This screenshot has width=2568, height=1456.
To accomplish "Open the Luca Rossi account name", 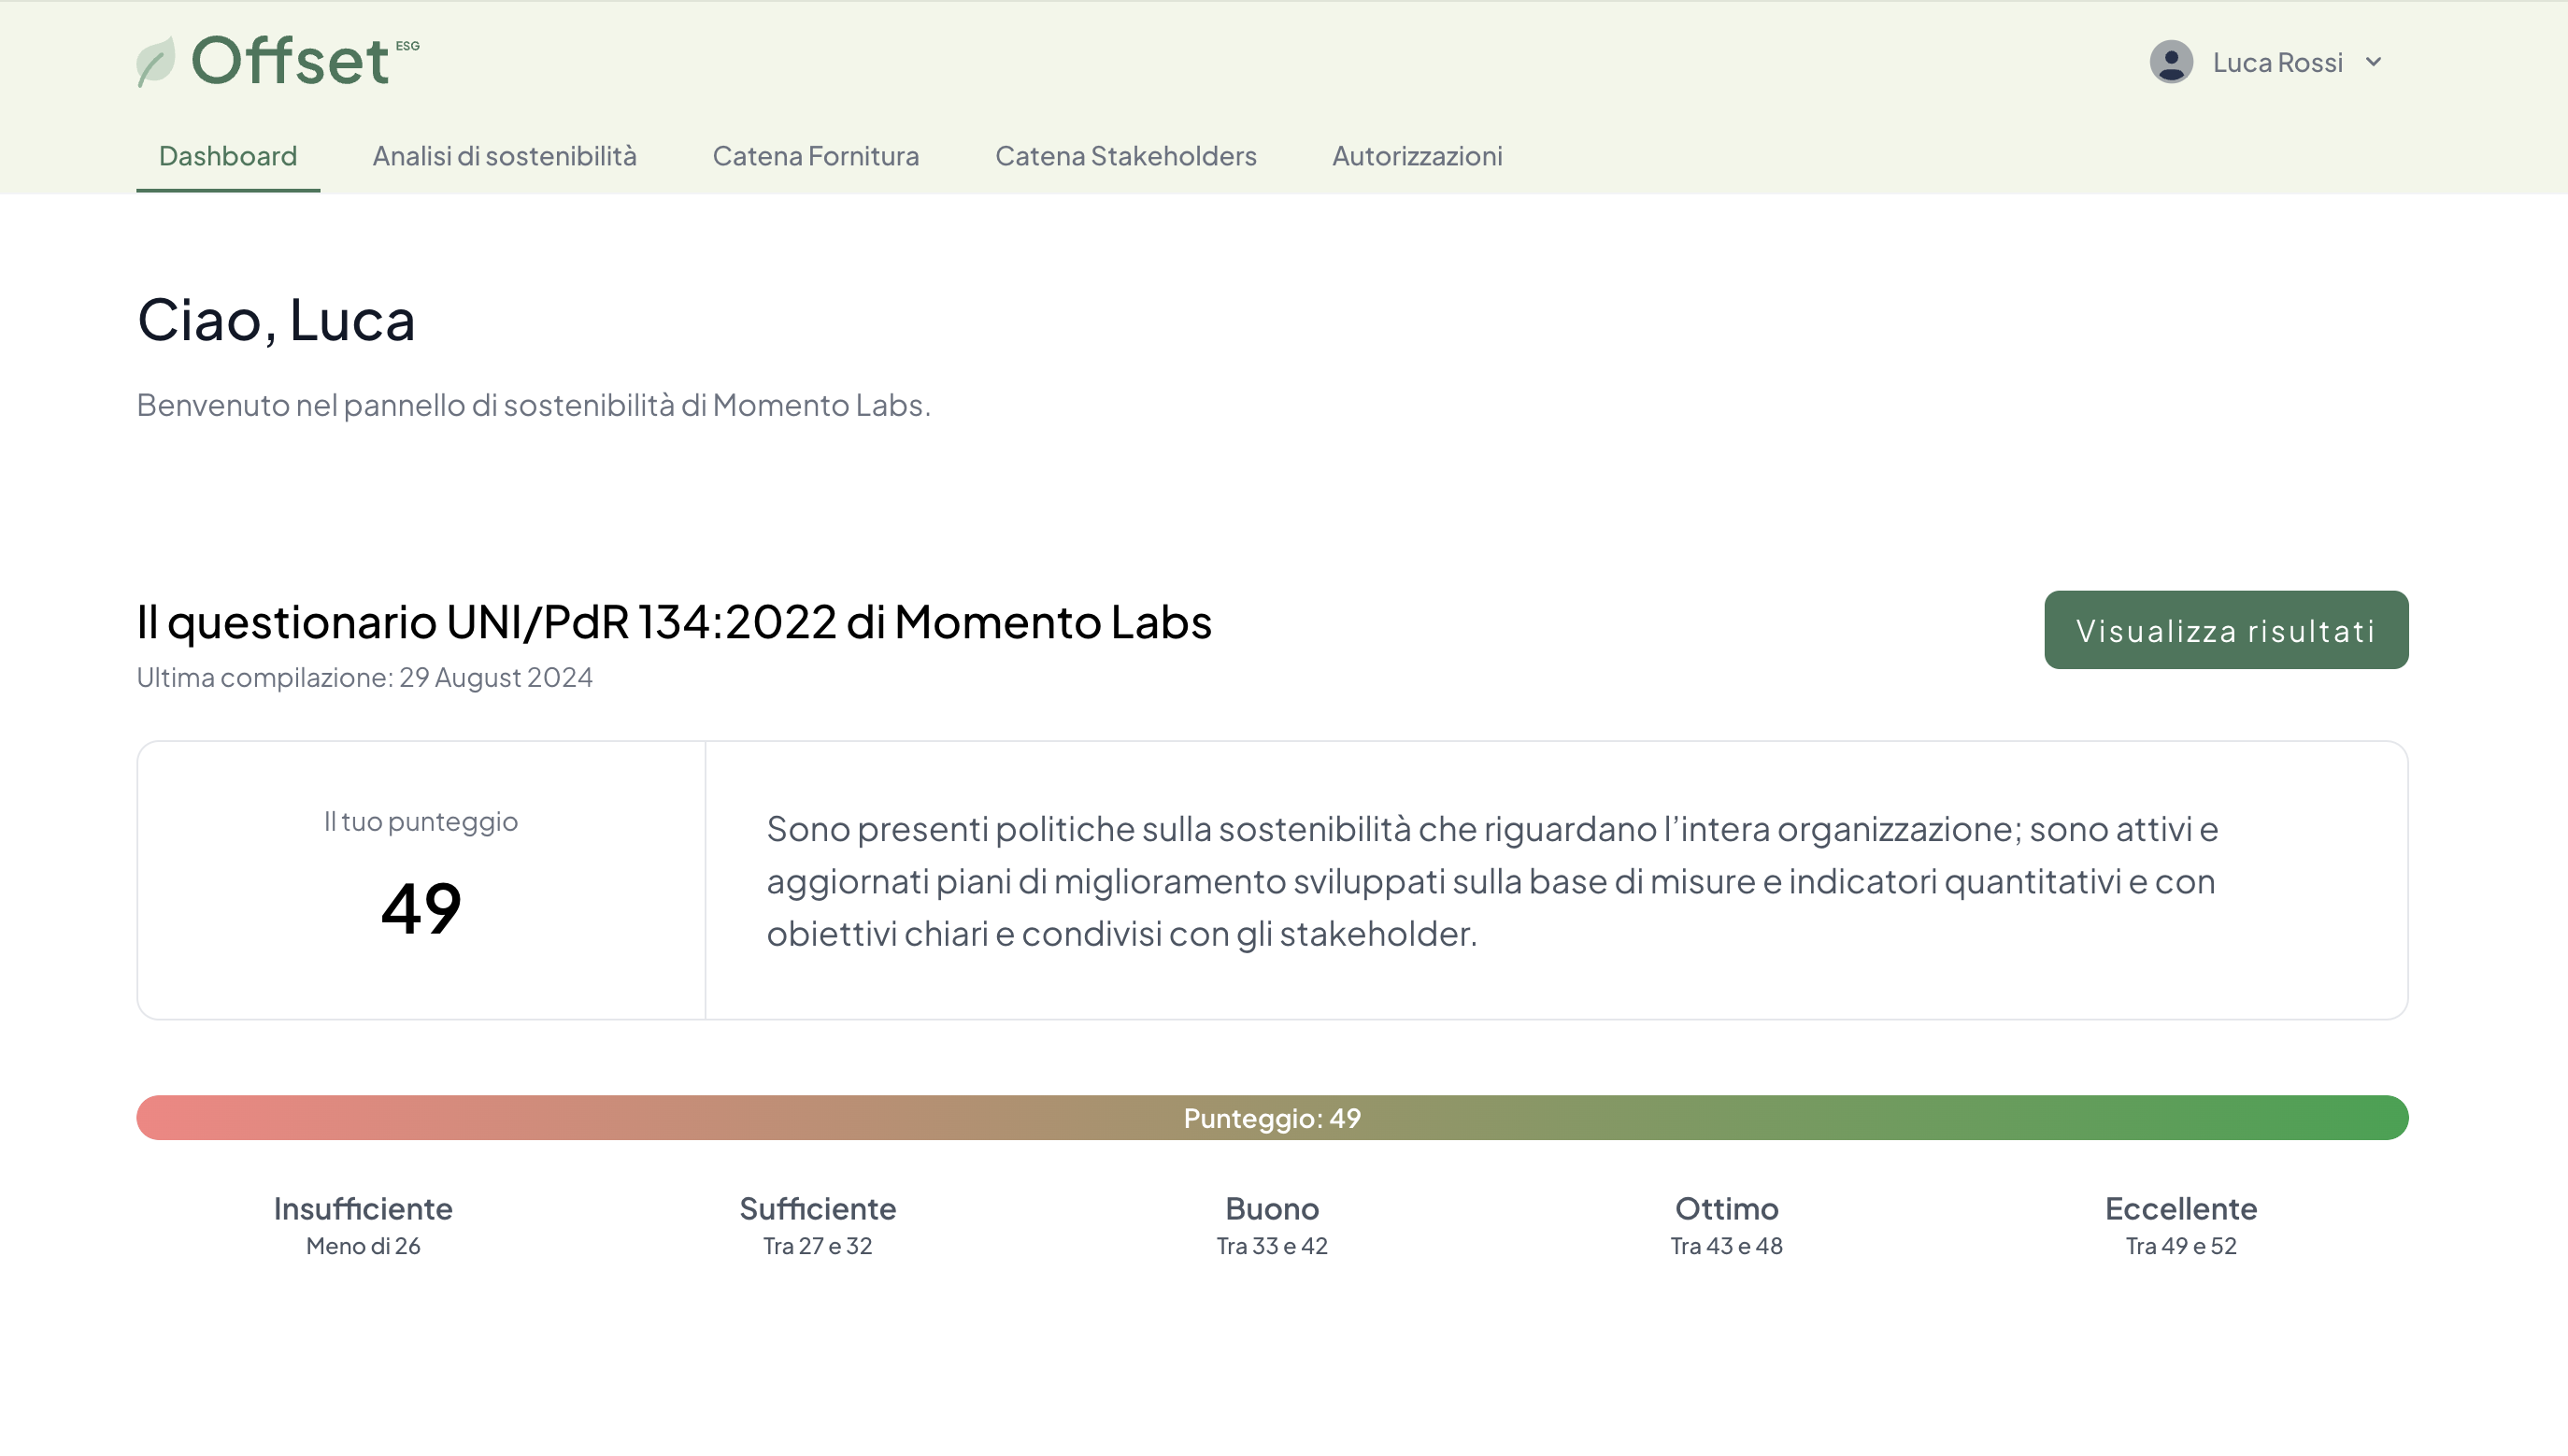I will [x=2277, y=62].
